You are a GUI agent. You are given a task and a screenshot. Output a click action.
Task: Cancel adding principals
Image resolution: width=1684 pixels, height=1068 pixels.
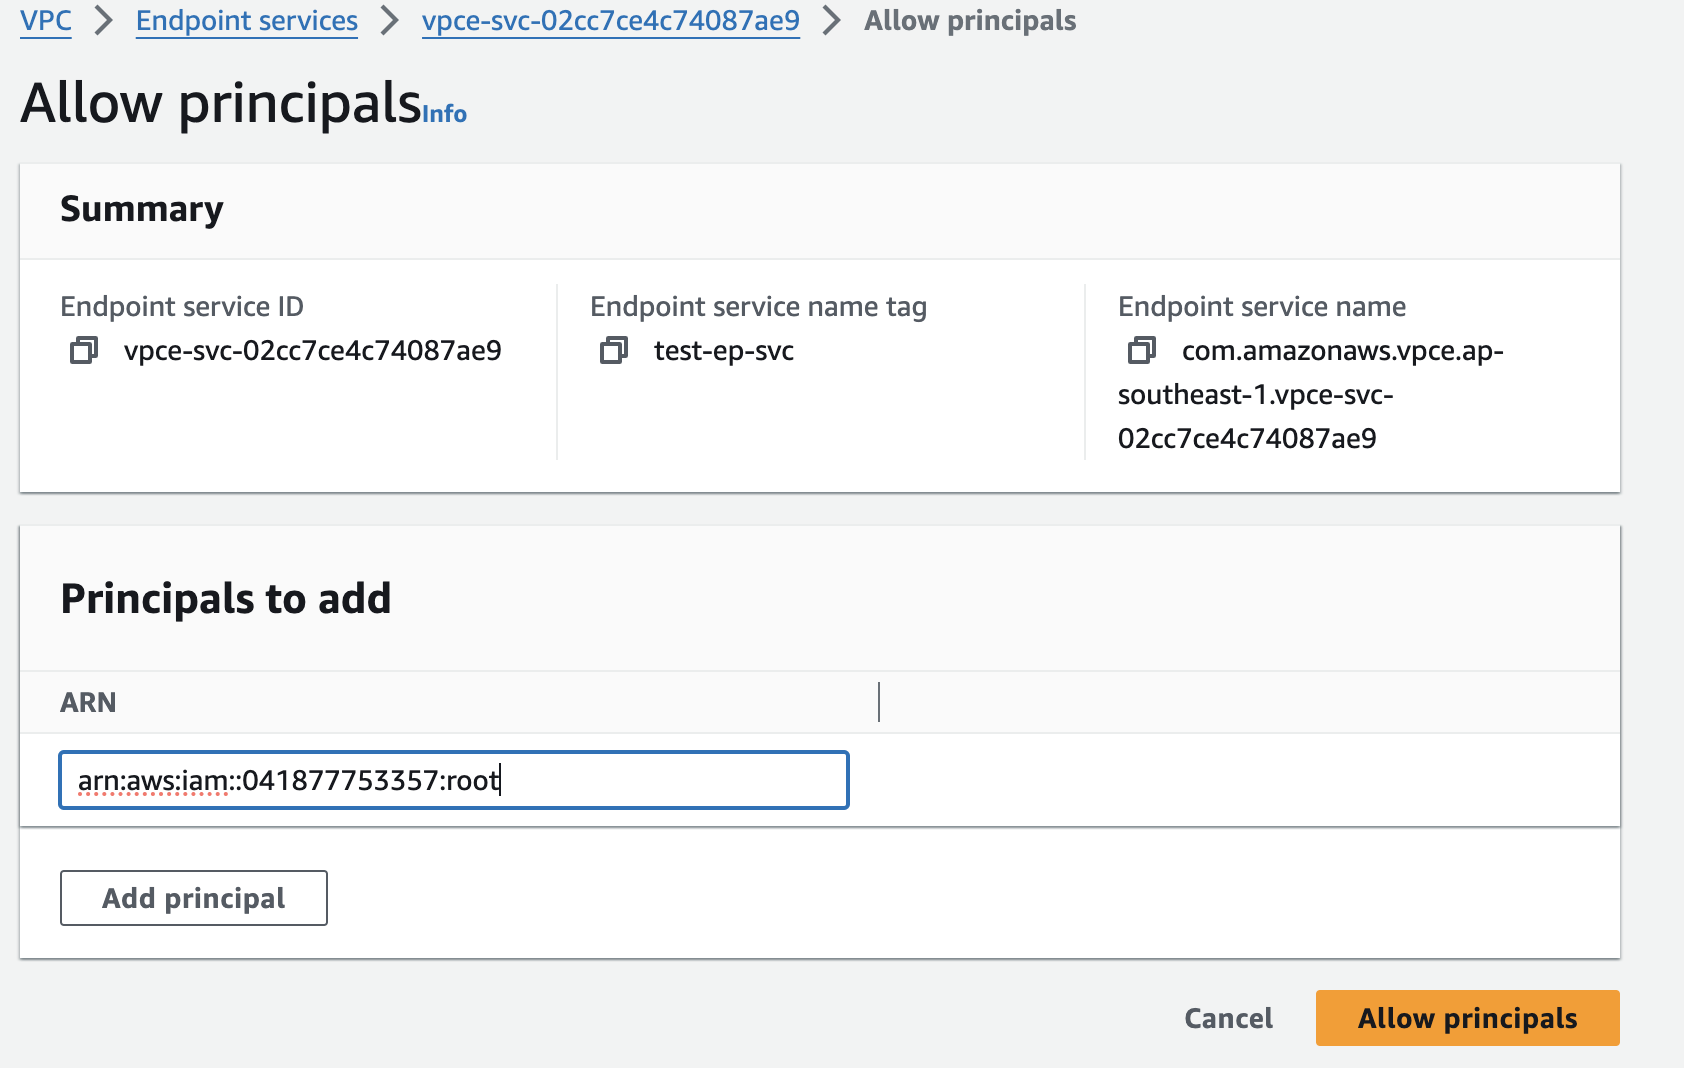1228,1018
